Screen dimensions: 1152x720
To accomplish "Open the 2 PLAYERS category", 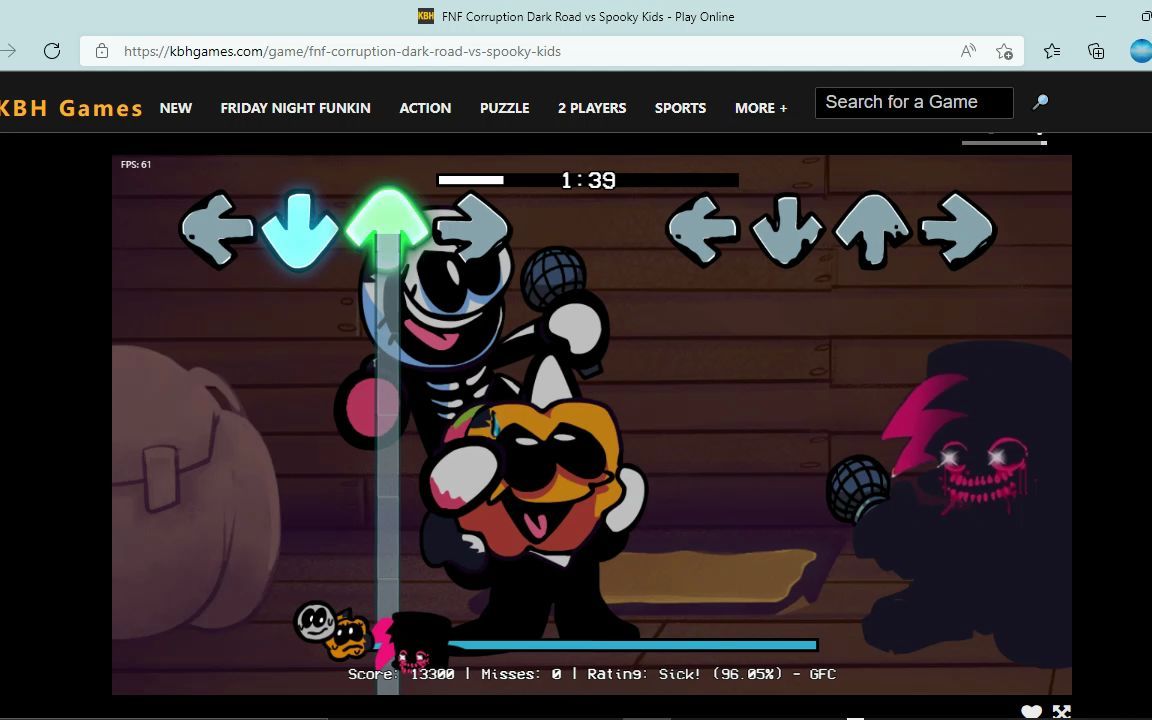I will pos(592,108).
